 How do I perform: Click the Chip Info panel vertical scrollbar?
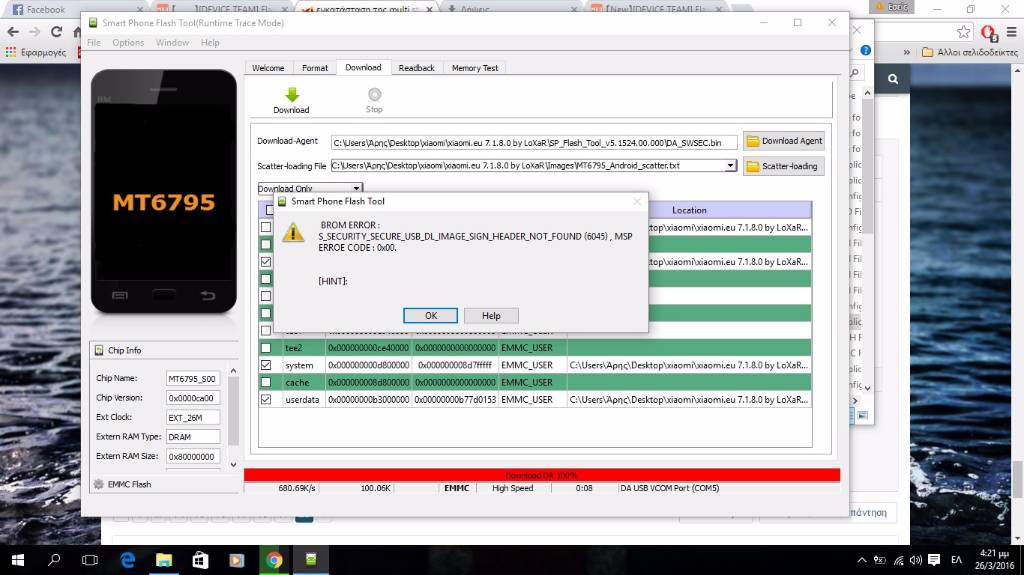tap(233, 412)
